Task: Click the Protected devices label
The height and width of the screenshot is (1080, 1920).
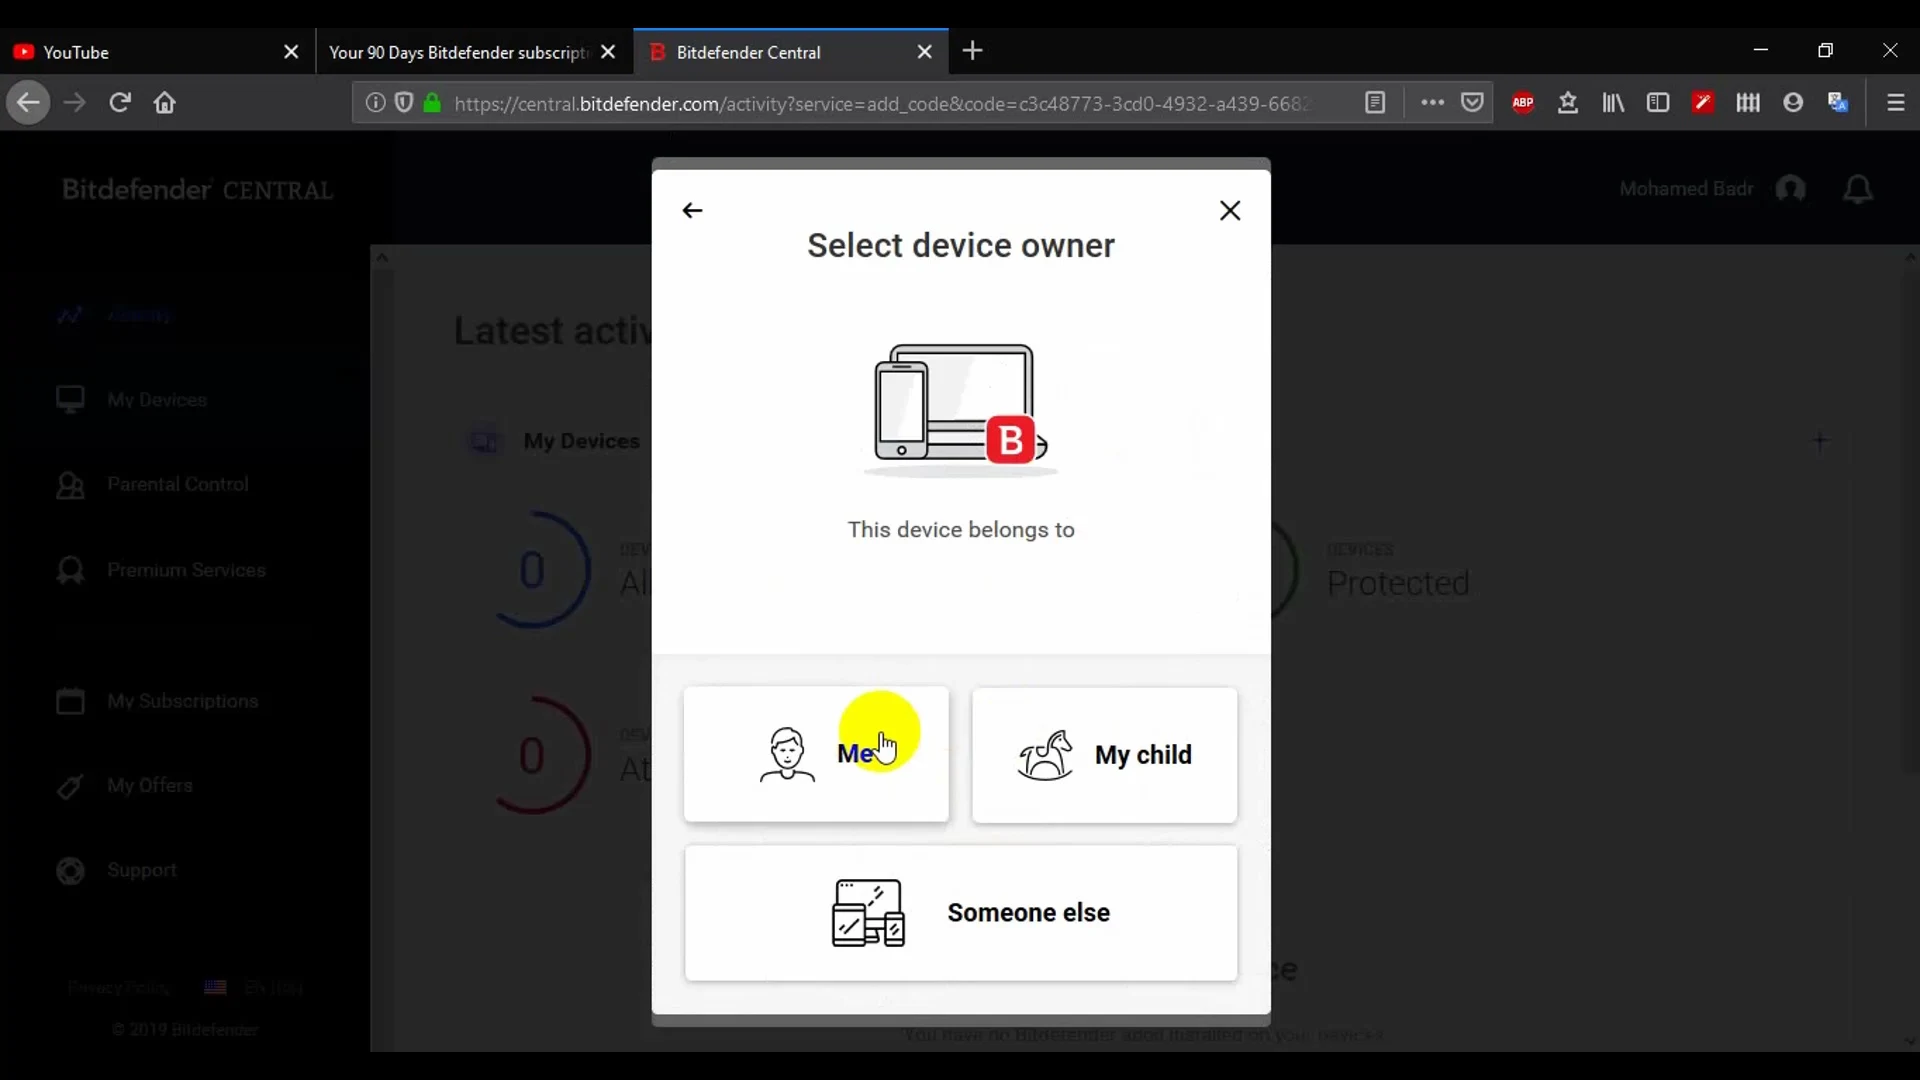Action: coord(1398,583)
